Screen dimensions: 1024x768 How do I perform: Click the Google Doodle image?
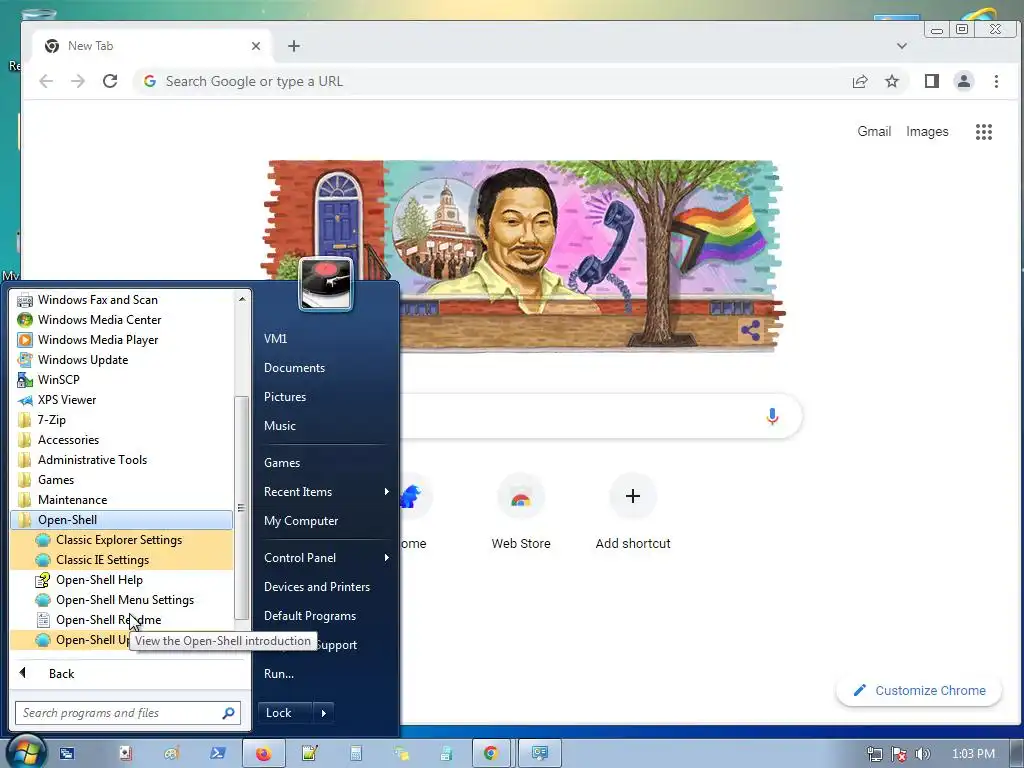tap(522, 256)
